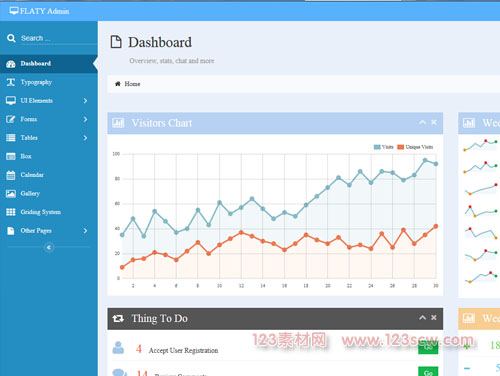Expand the Forms submenu chevron
Screen dimensions: 500x376
[85, 119]
